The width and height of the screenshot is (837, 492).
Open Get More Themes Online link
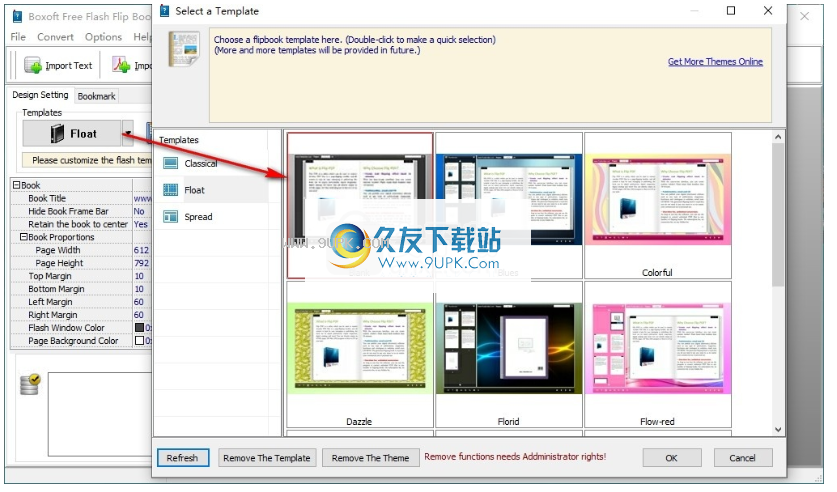(715, 61)
